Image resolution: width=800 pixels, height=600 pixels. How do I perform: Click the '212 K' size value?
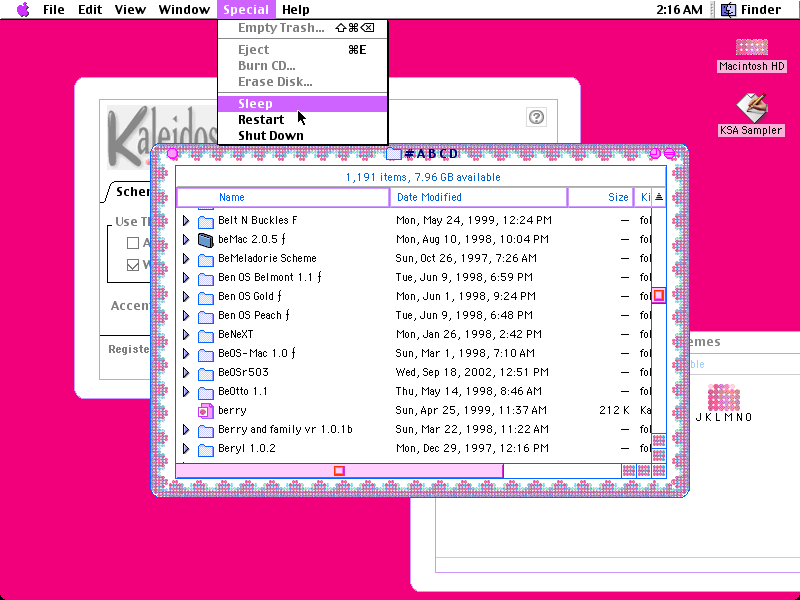coord(614,410)
